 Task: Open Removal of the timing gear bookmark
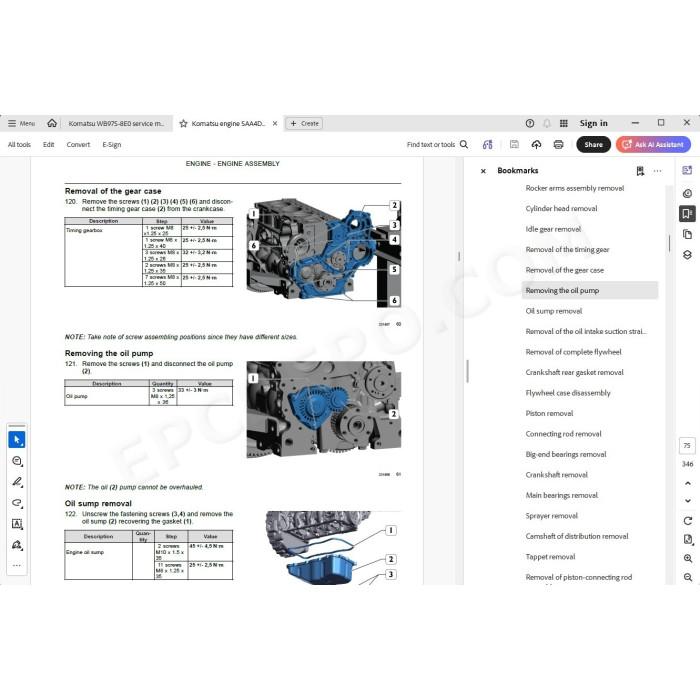[567, 250]
